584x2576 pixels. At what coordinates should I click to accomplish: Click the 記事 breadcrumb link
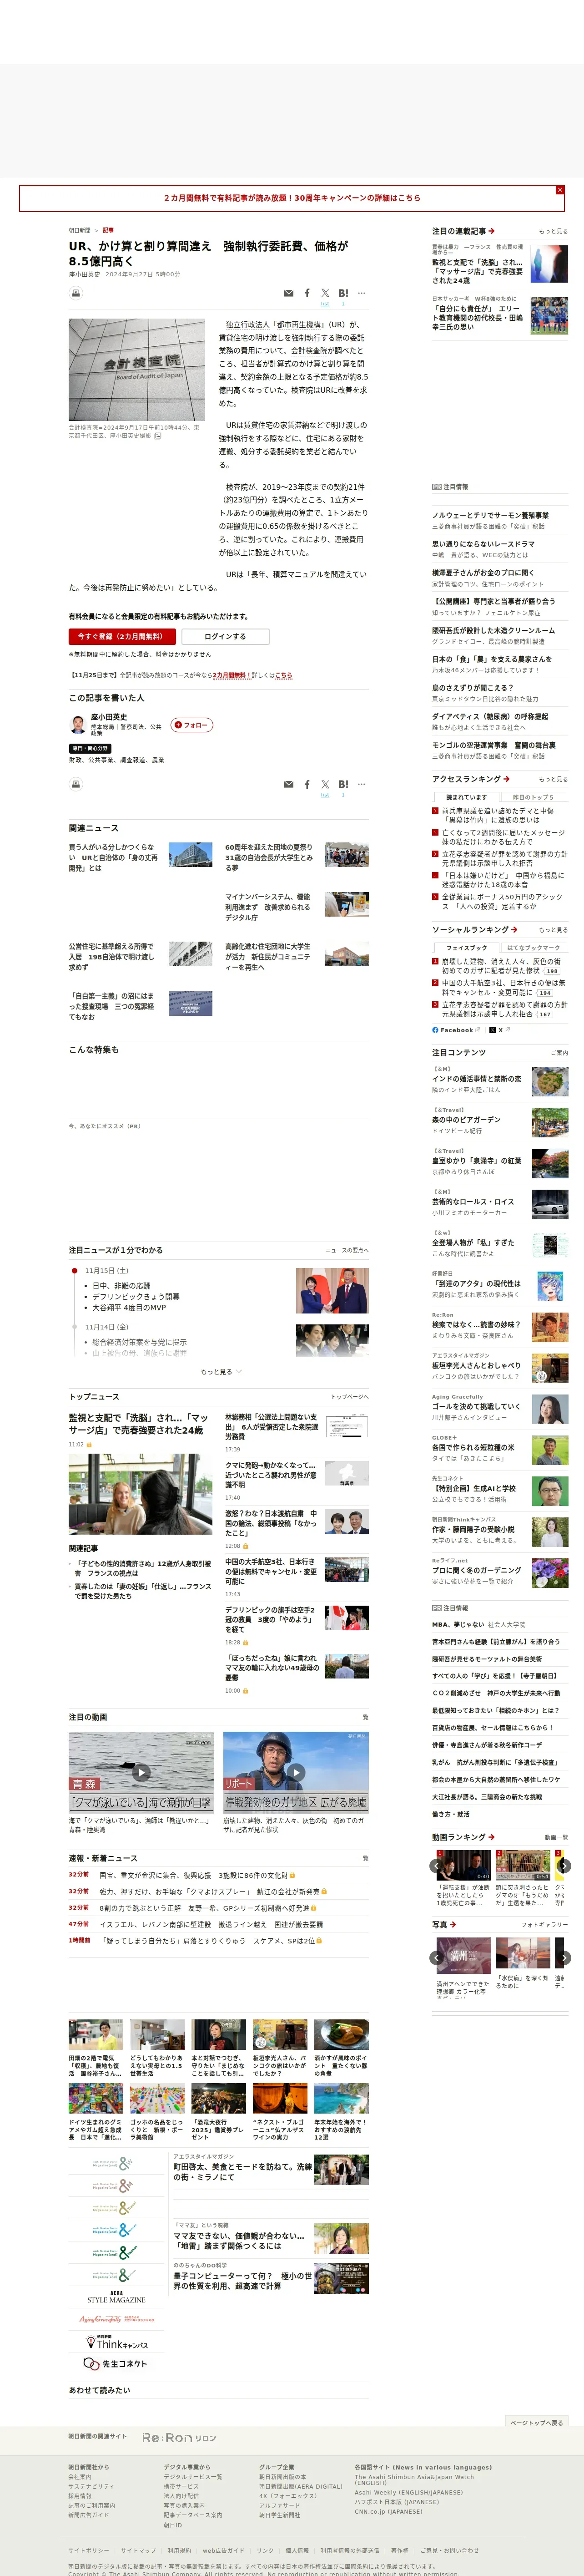pyautogui.click(x=108, y=230)
